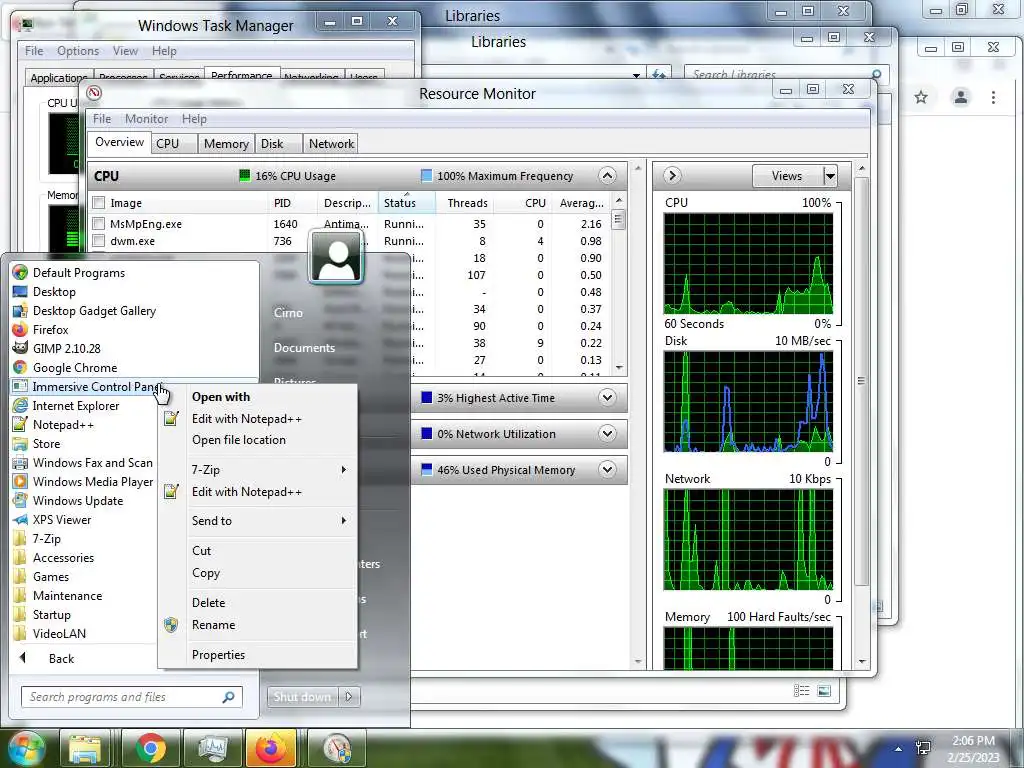The height and width of the screenshot is (768, 1024).
Task: Open the Views dropdown arrow
Action: point(829,176)
